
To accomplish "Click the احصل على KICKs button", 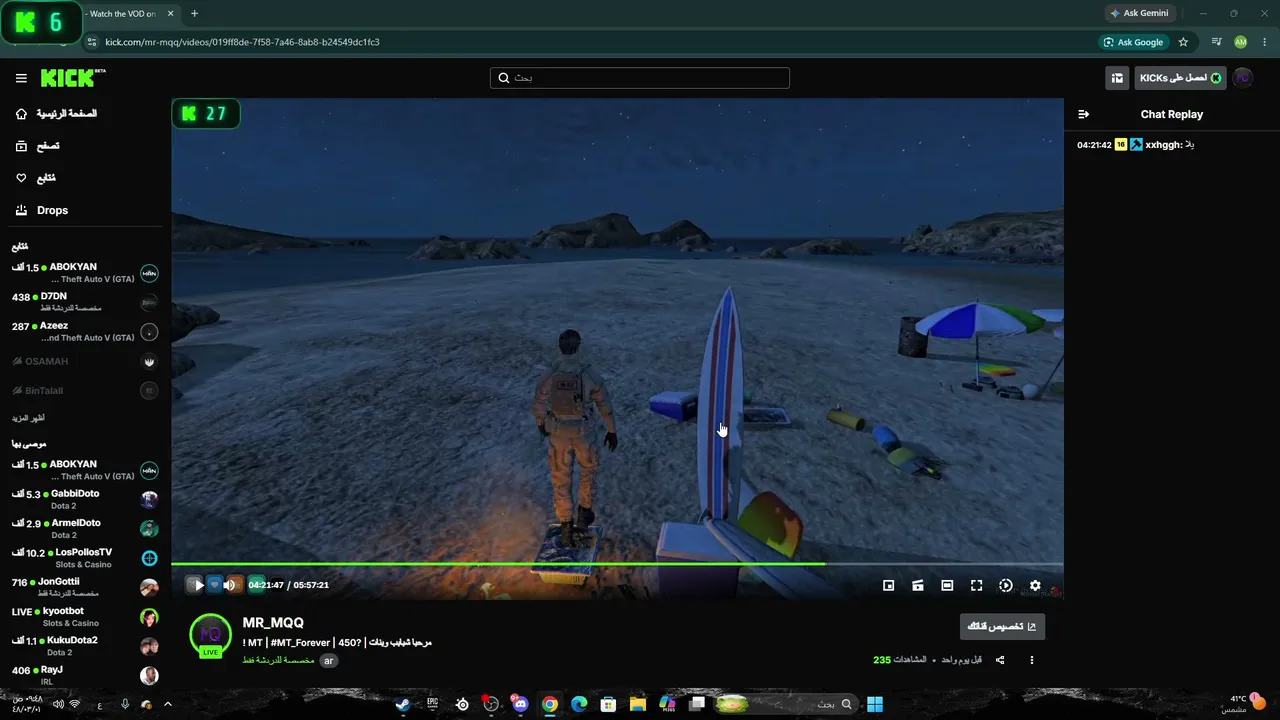I will 1180,78.
